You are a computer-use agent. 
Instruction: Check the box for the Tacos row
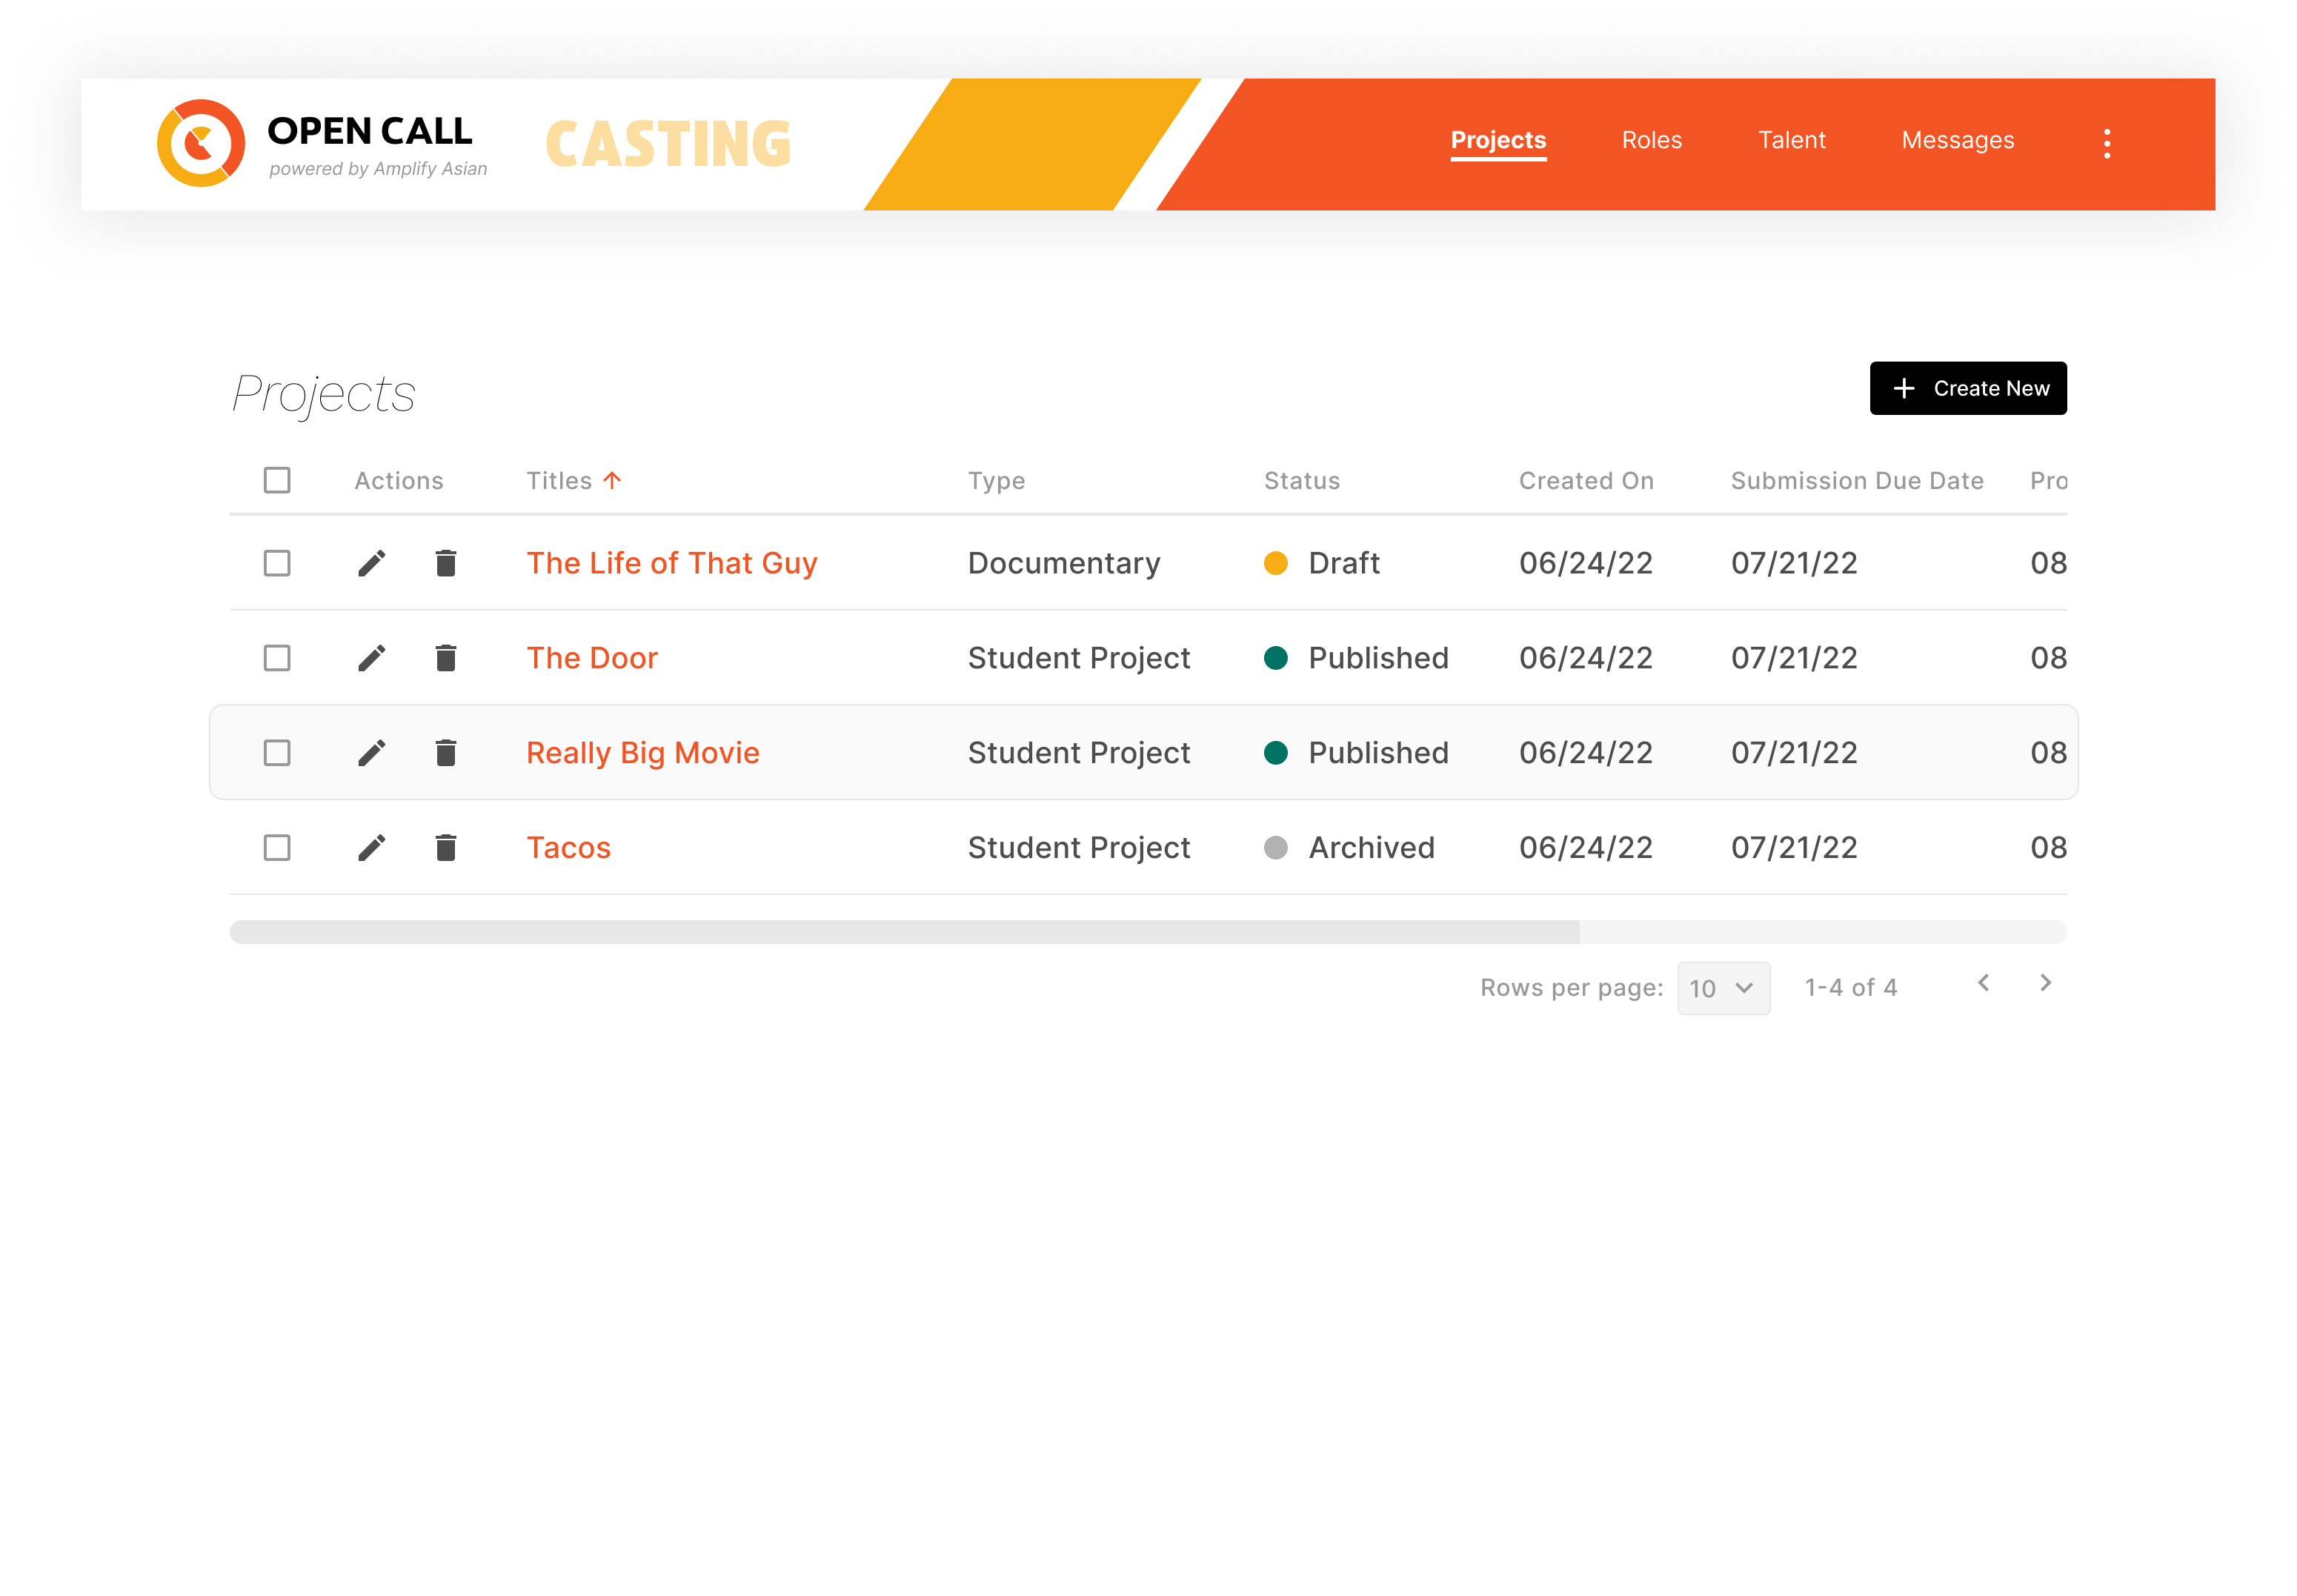point(277,848)
